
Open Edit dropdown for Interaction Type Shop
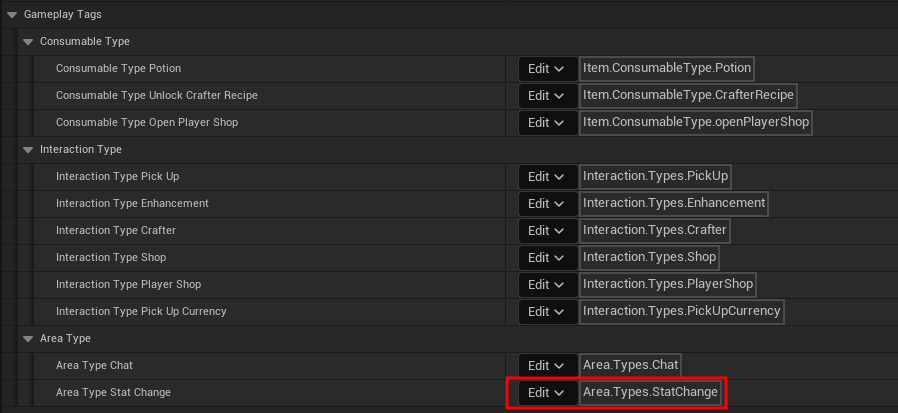548,258
